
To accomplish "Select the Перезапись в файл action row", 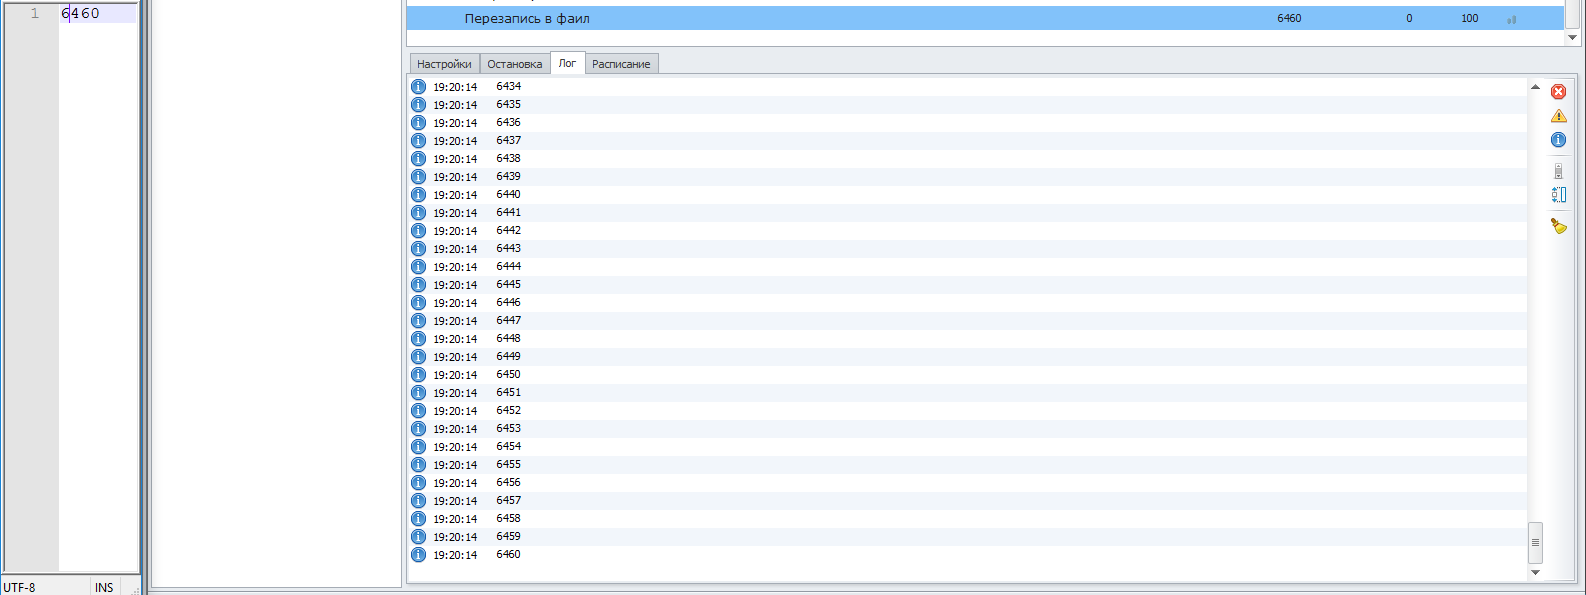I will pos(985,18).
